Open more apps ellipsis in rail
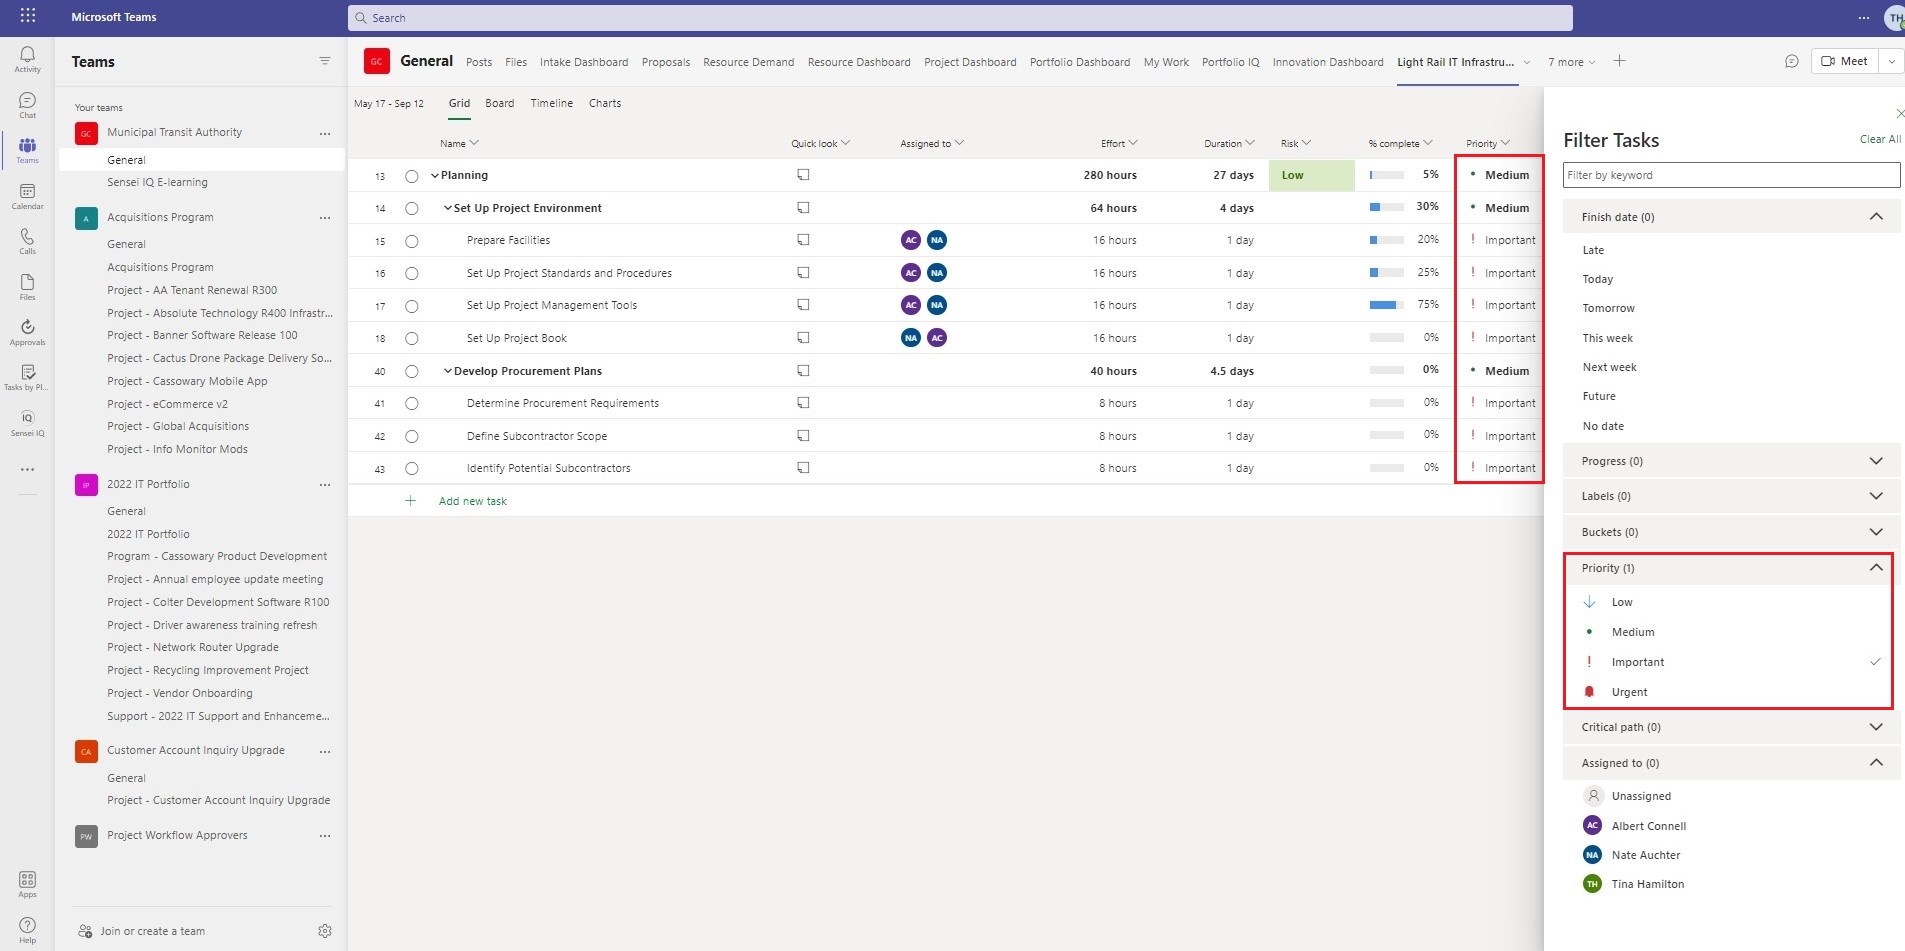Viewport: 1905px width, 951px height. tap(27, 469)
